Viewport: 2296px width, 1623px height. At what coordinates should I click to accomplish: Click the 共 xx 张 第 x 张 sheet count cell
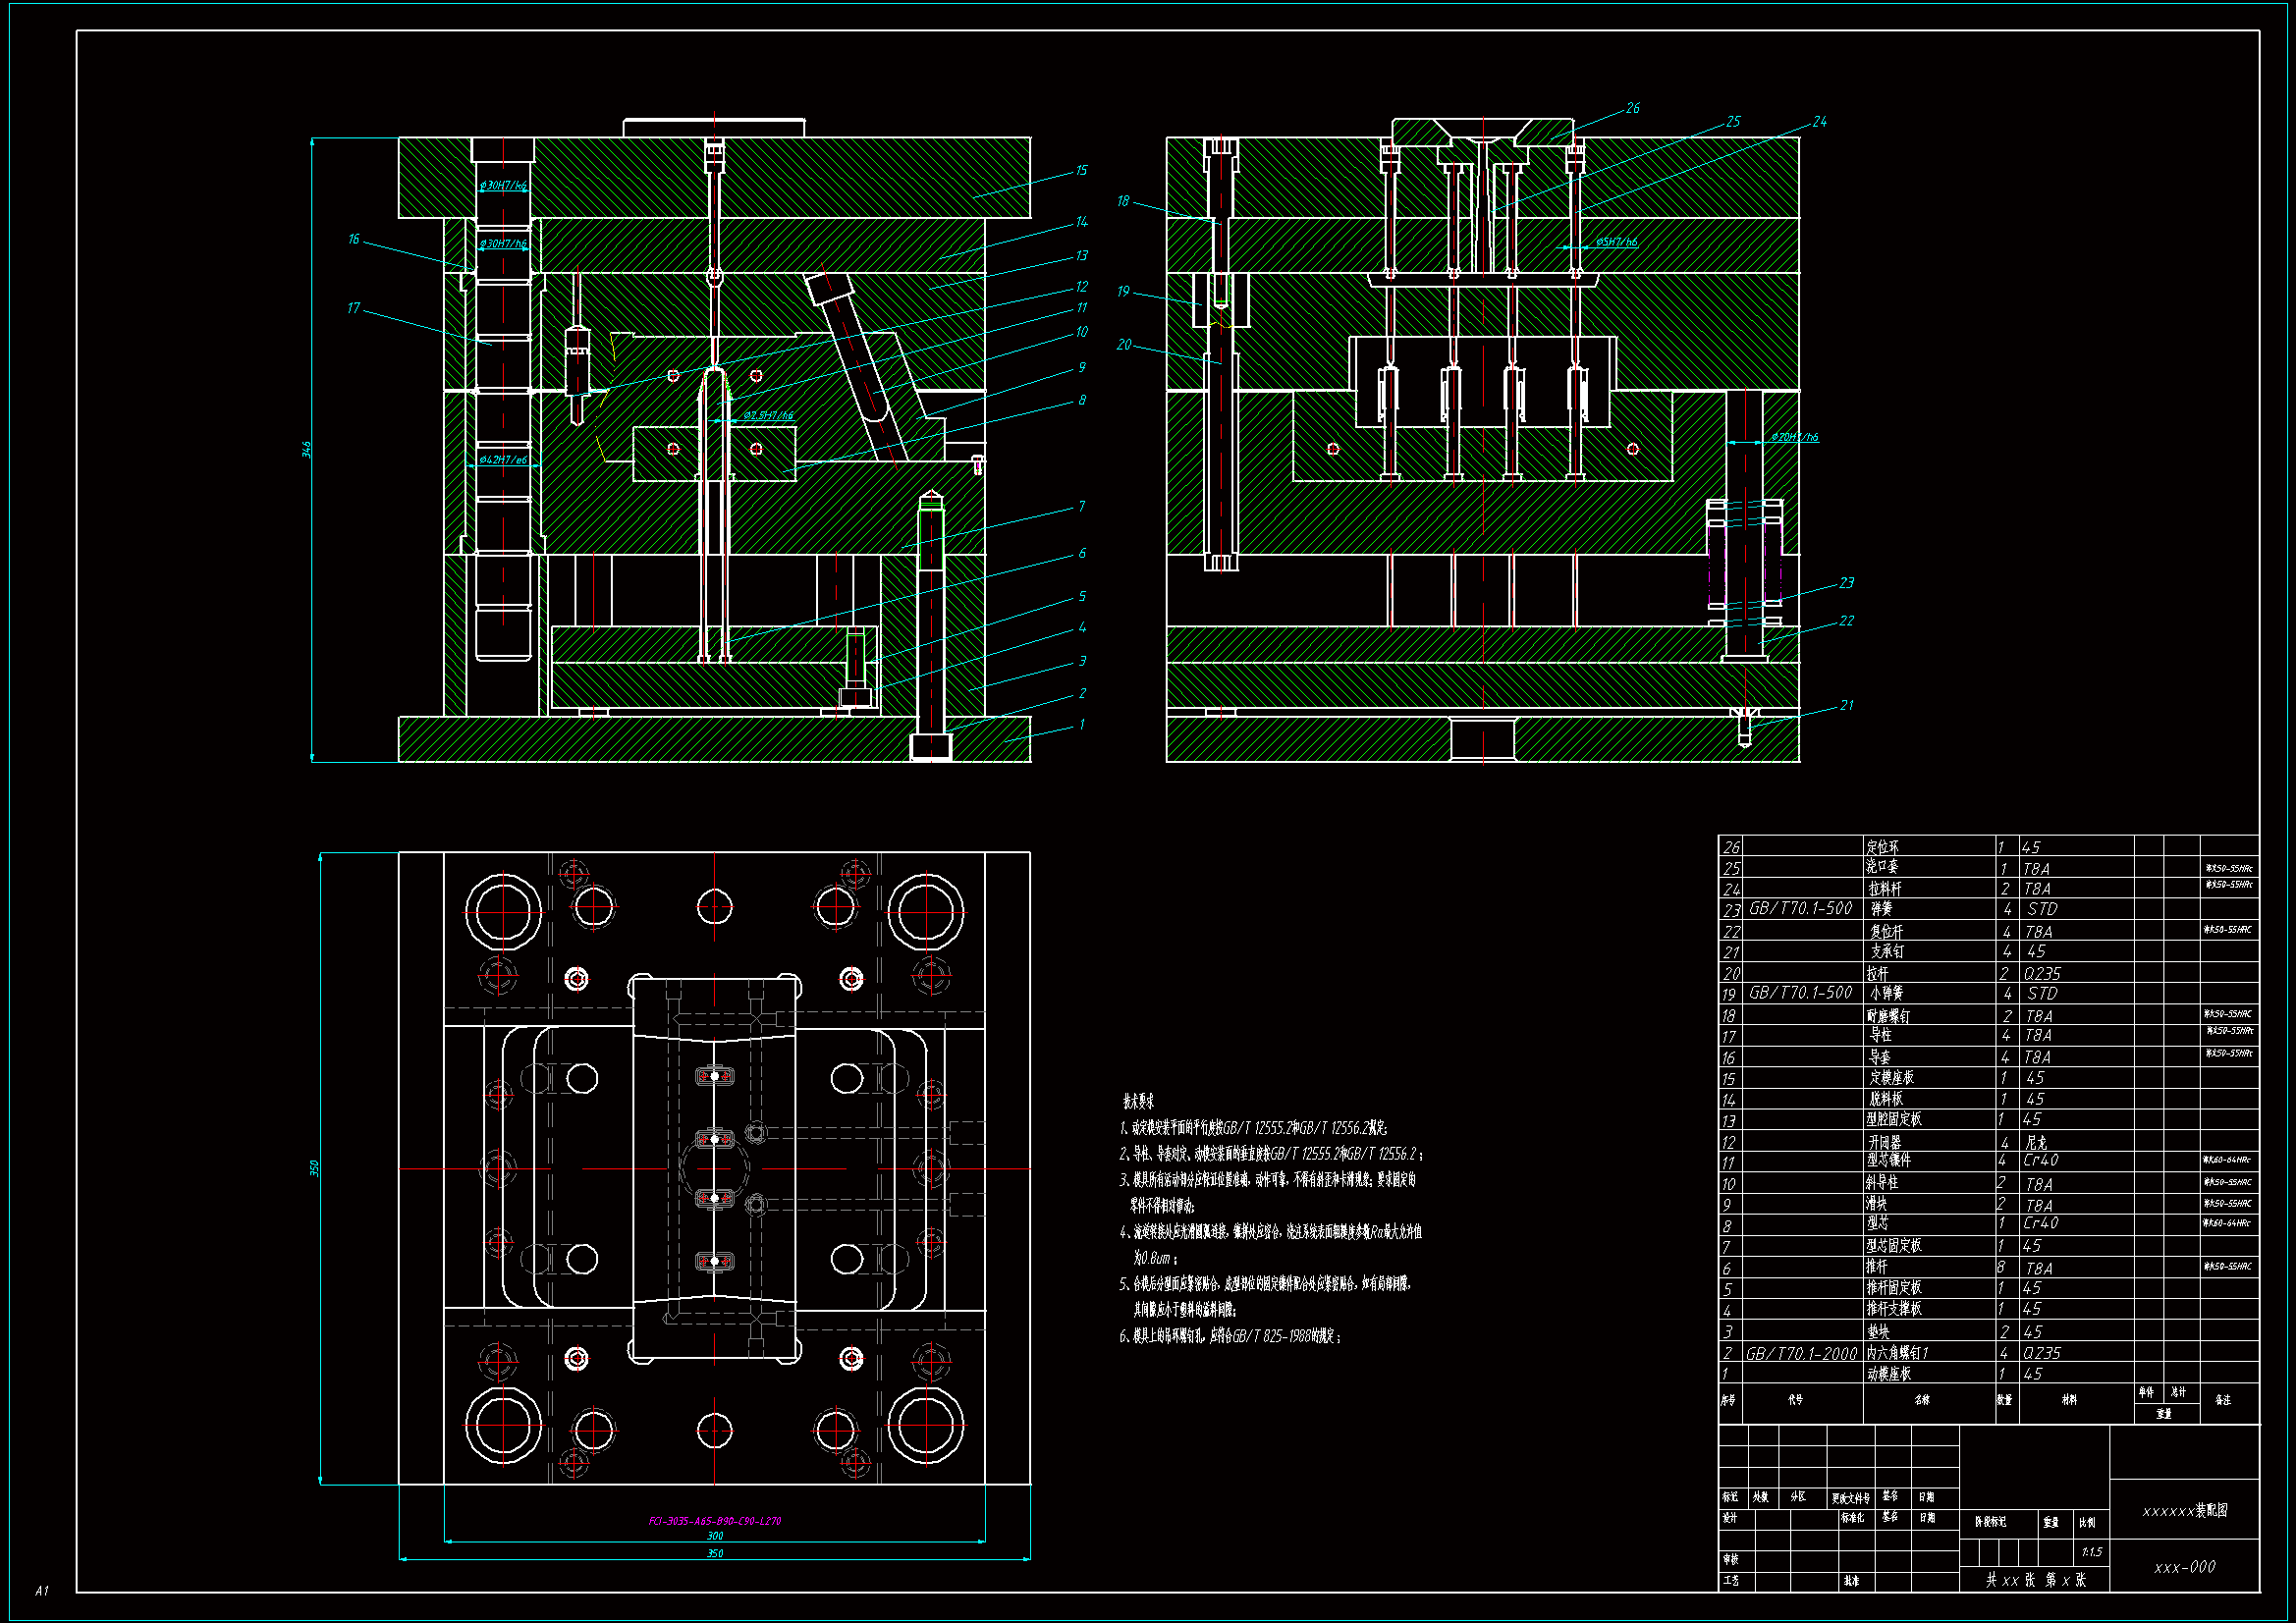2035,1580
